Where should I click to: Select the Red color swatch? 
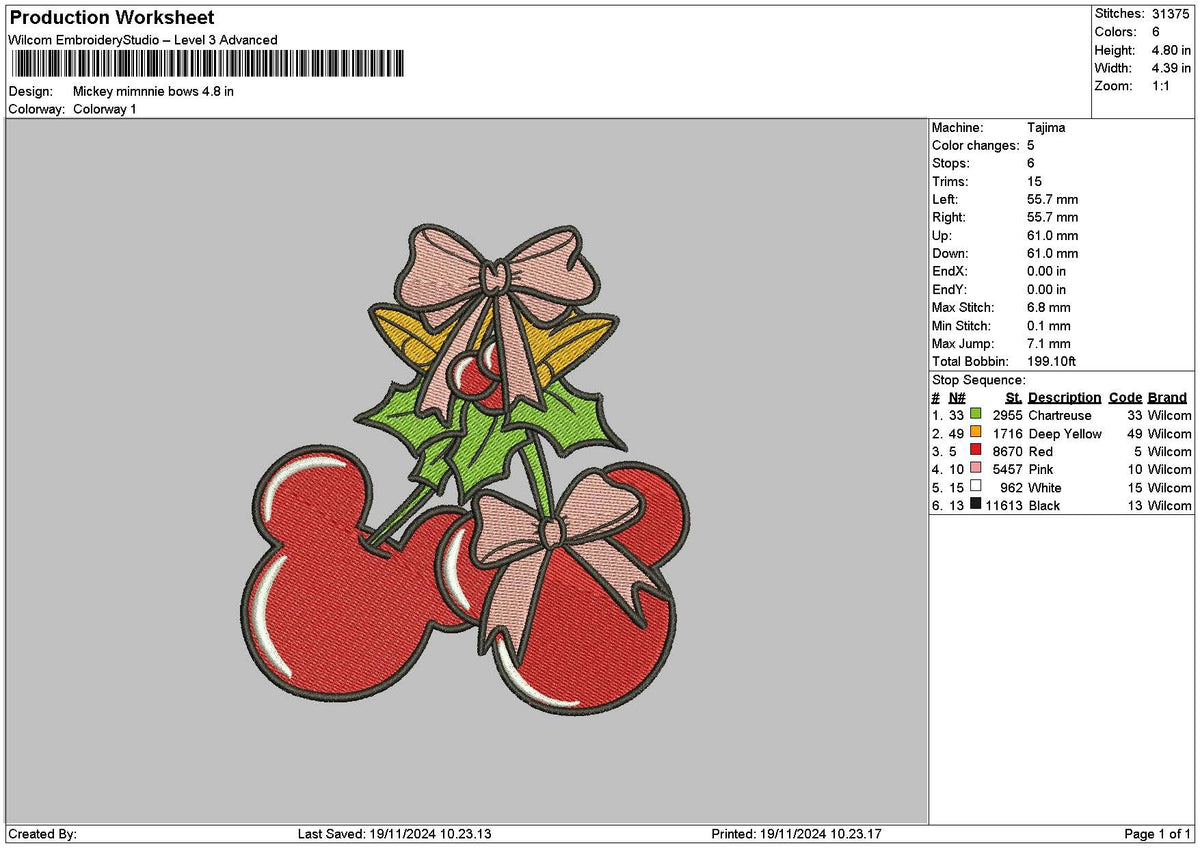973,451
